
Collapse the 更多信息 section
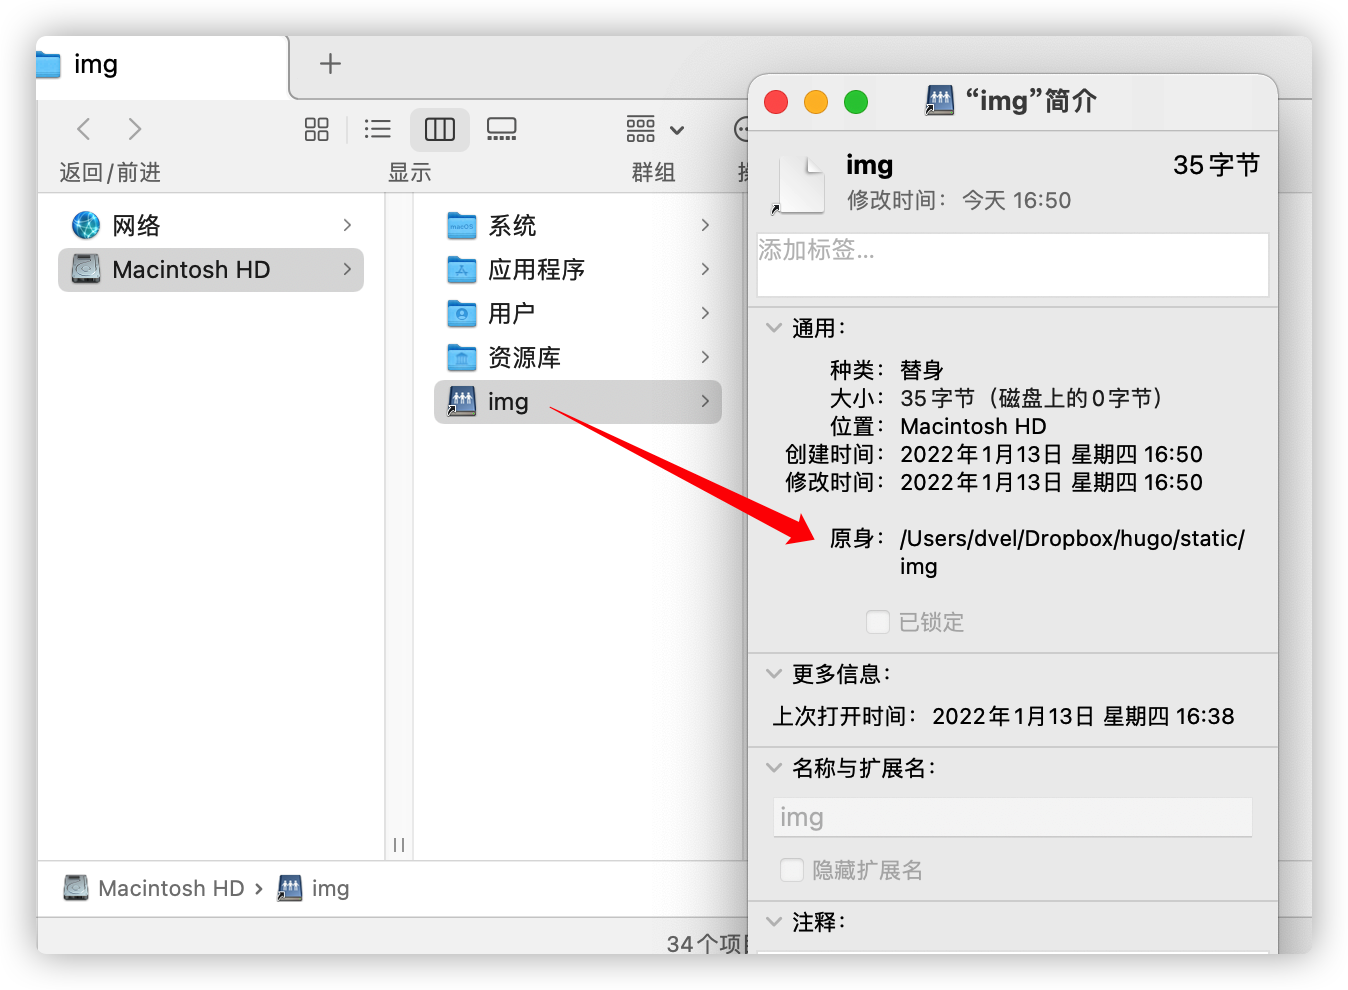[x=773, y=674]
